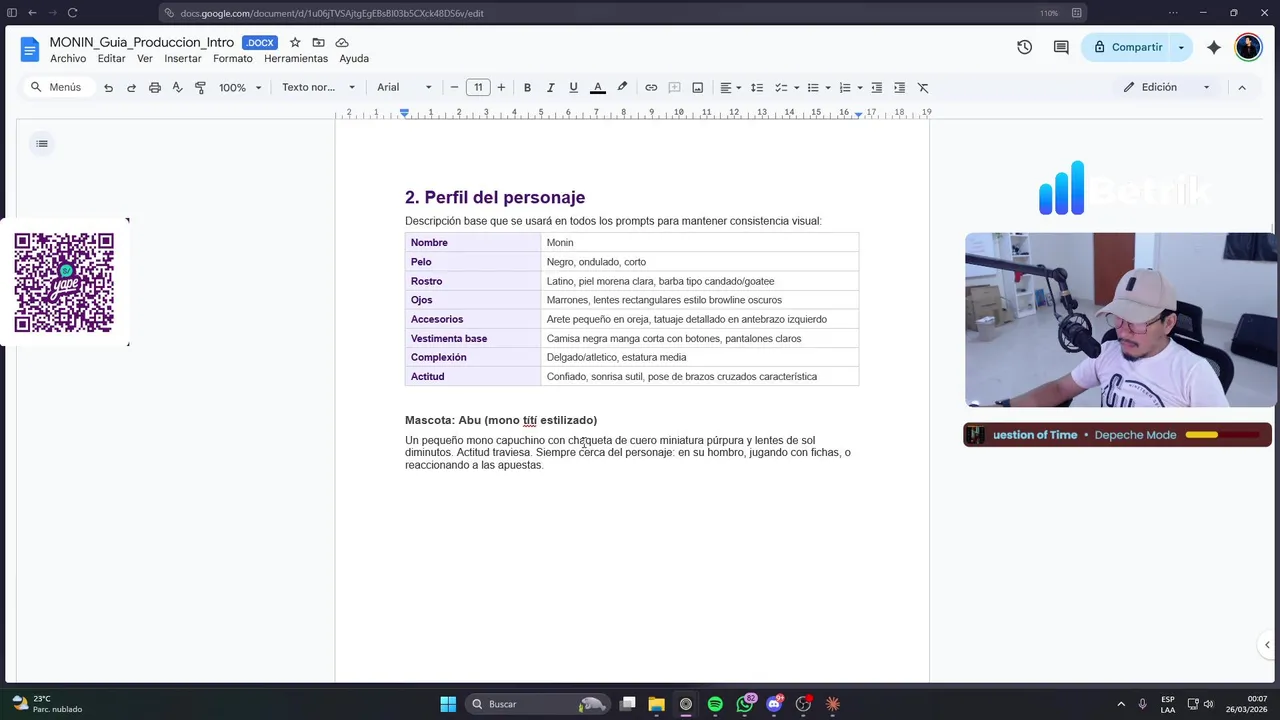Open the Windows Start menu
The image size is (1280, 720).
point(448,704)
